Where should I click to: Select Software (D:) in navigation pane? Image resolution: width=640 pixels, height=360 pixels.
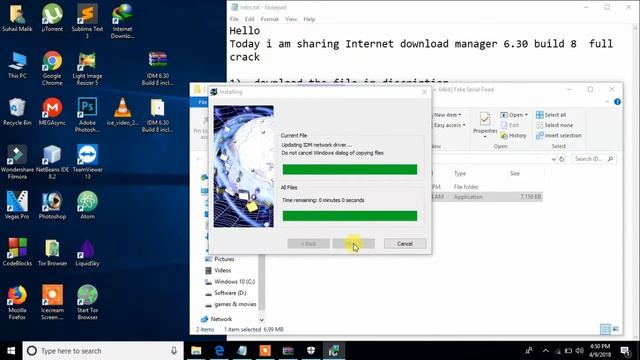coord(230,293)
